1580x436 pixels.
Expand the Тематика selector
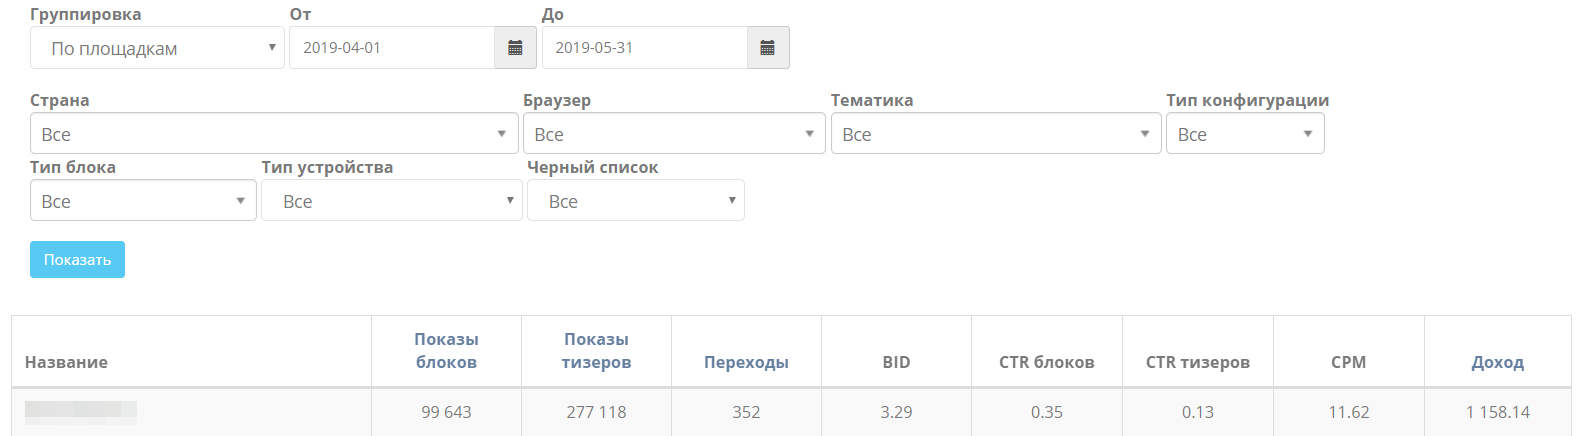click(x=996, y=134)
